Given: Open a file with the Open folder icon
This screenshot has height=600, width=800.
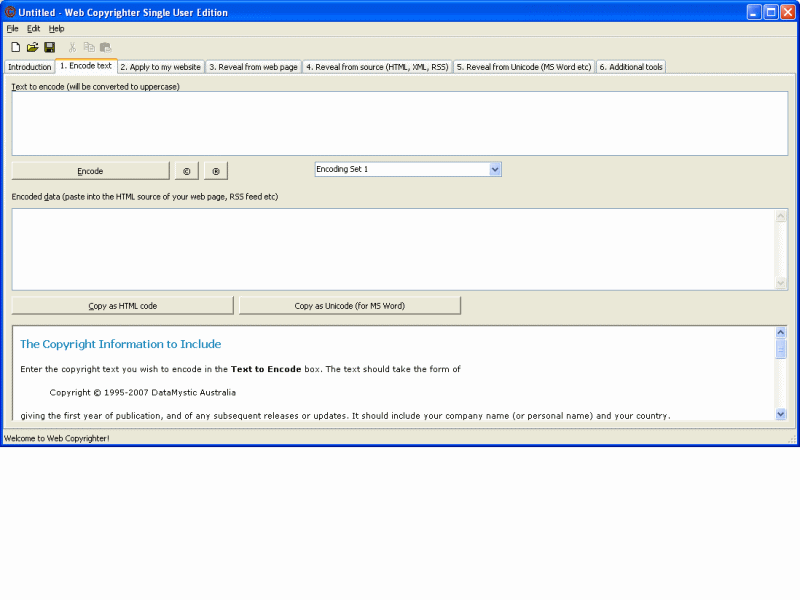Looking at the screenshot, I should click(31, 46).
